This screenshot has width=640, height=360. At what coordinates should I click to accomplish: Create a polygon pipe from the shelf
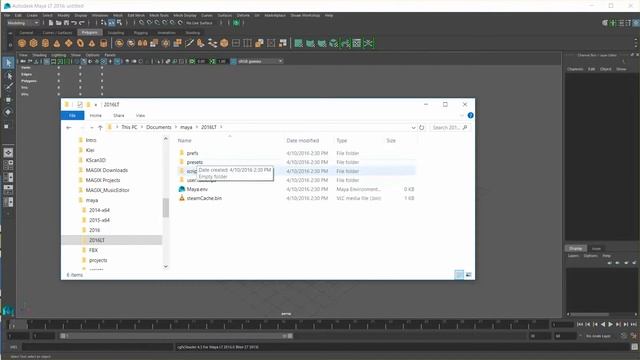coord(104,43)
